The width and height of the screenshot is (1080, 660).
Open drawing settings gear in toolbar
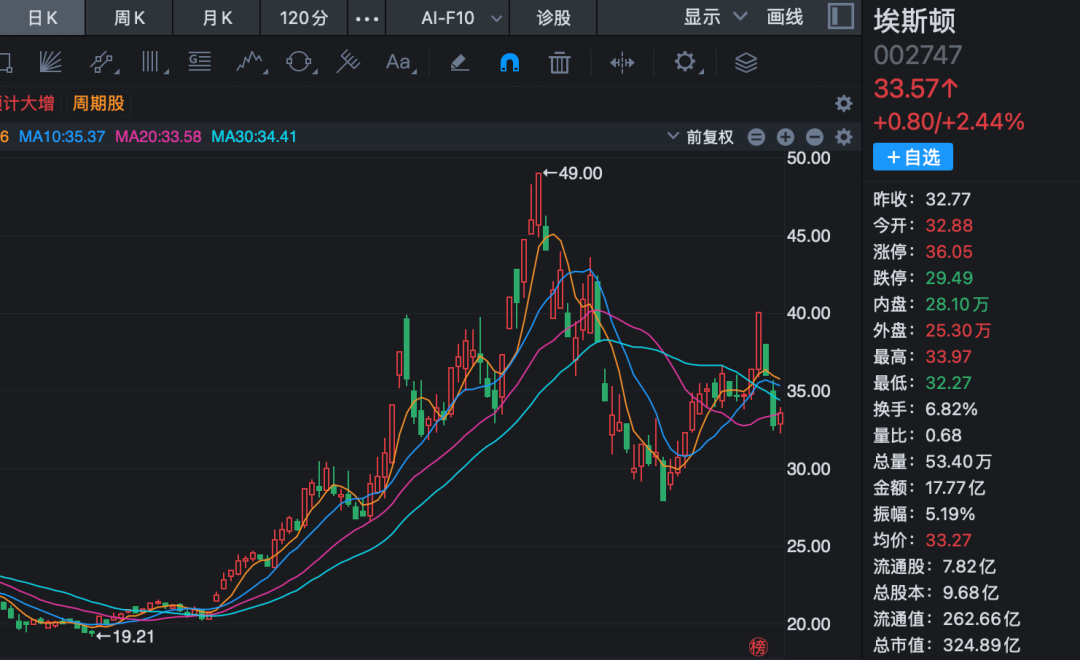686,63
